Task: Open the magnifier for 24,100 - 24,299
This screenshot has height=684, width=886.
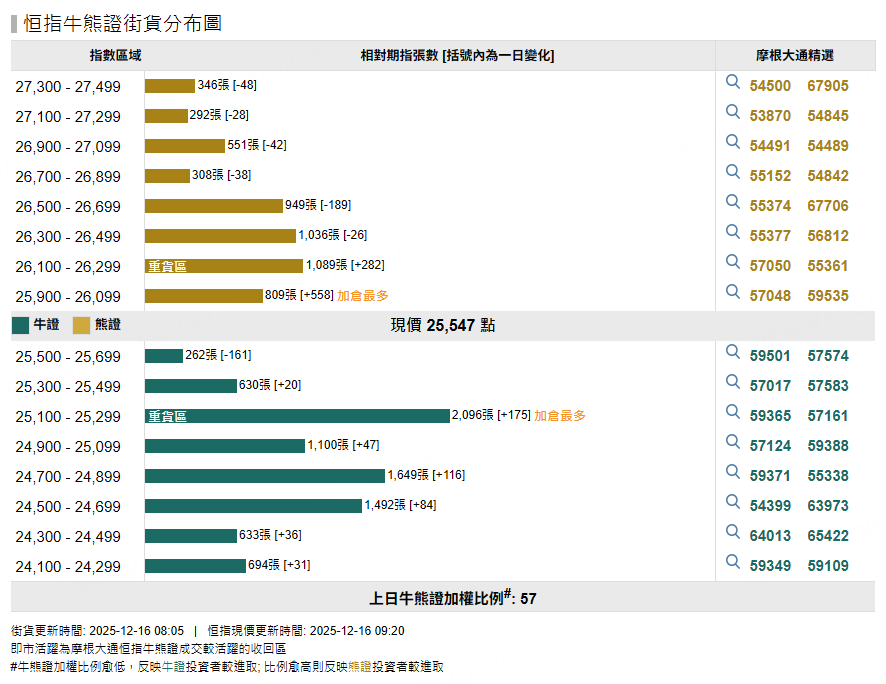Action: (733, 561)
